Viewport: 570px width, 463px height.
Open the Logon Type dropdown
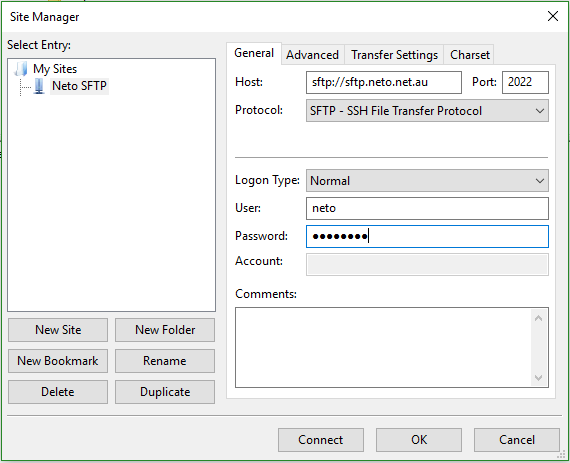pyautogui.click(x=427, y=181)
